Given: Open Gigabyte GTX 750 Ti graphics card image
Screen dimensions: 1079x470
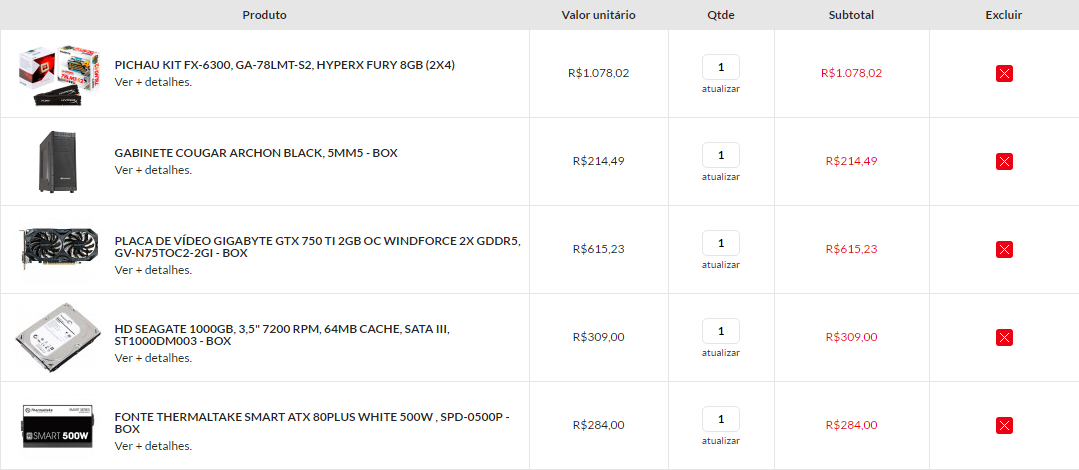Looking at the screenshot, I should pyautogui.click(x=58, y=248).
